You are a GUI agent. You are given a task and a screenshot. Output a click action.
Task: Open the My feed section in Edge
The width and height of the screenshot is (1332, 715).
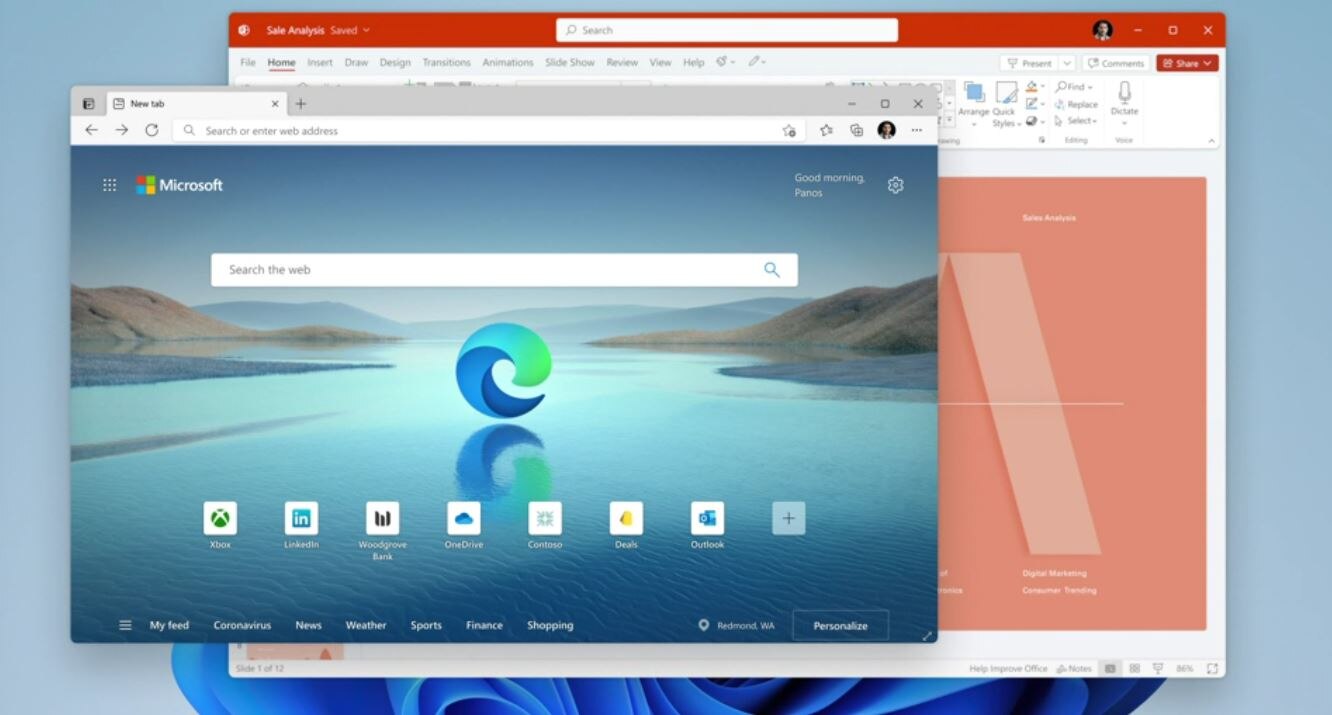coord(169,625)
